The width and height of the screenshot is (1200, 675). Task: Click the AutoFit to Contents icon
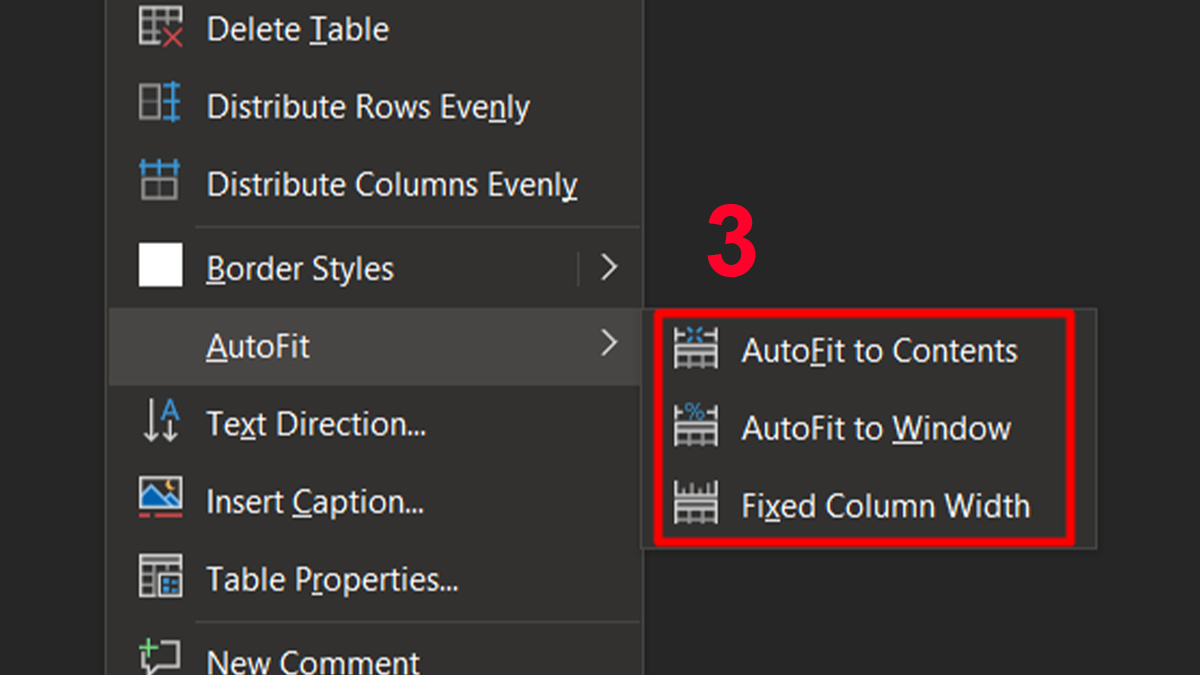click(x=696, y=349)
